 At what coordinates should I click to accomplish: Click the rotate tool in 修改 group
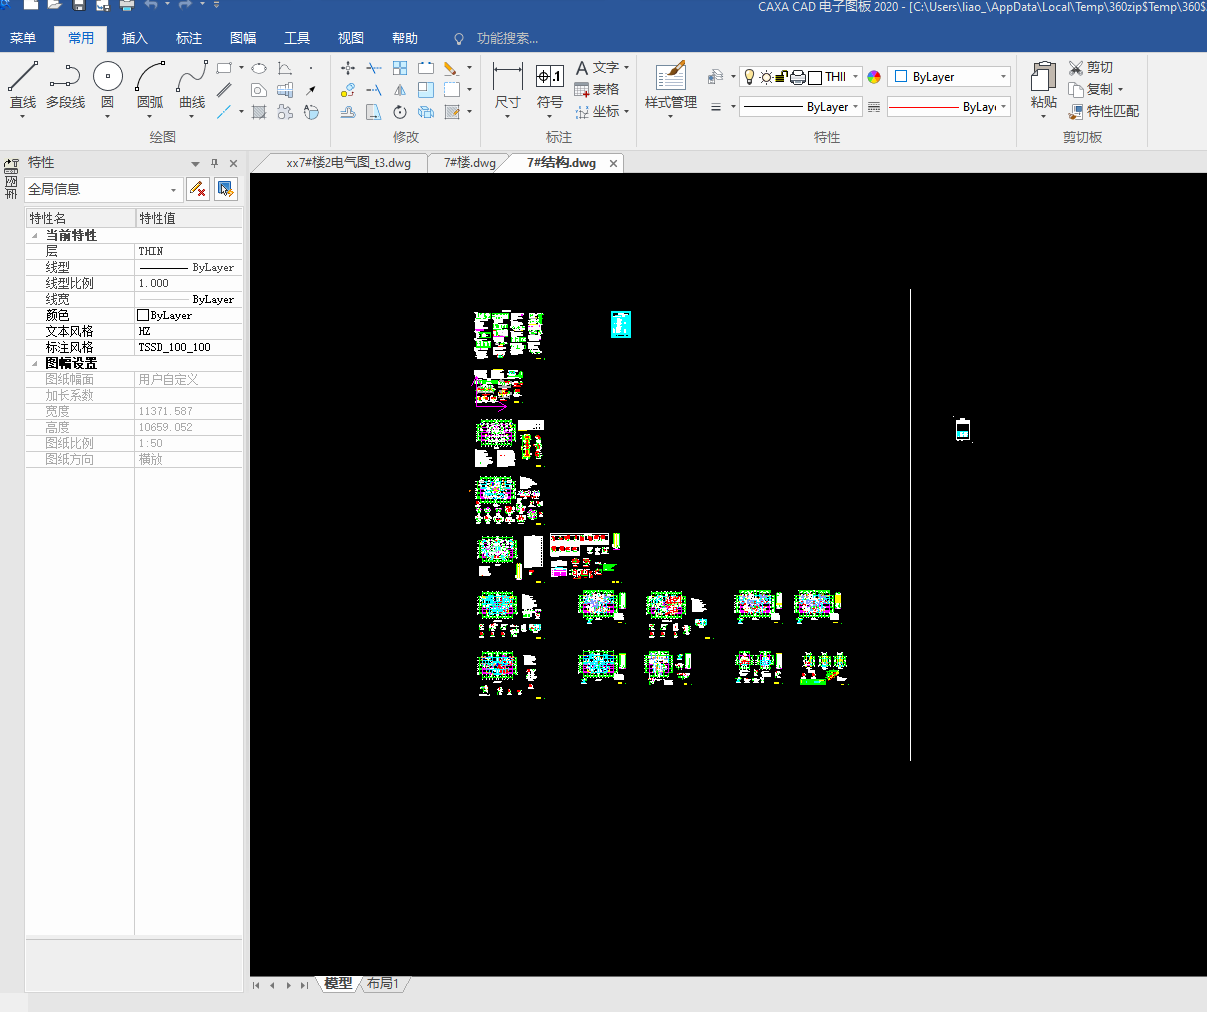400,112
